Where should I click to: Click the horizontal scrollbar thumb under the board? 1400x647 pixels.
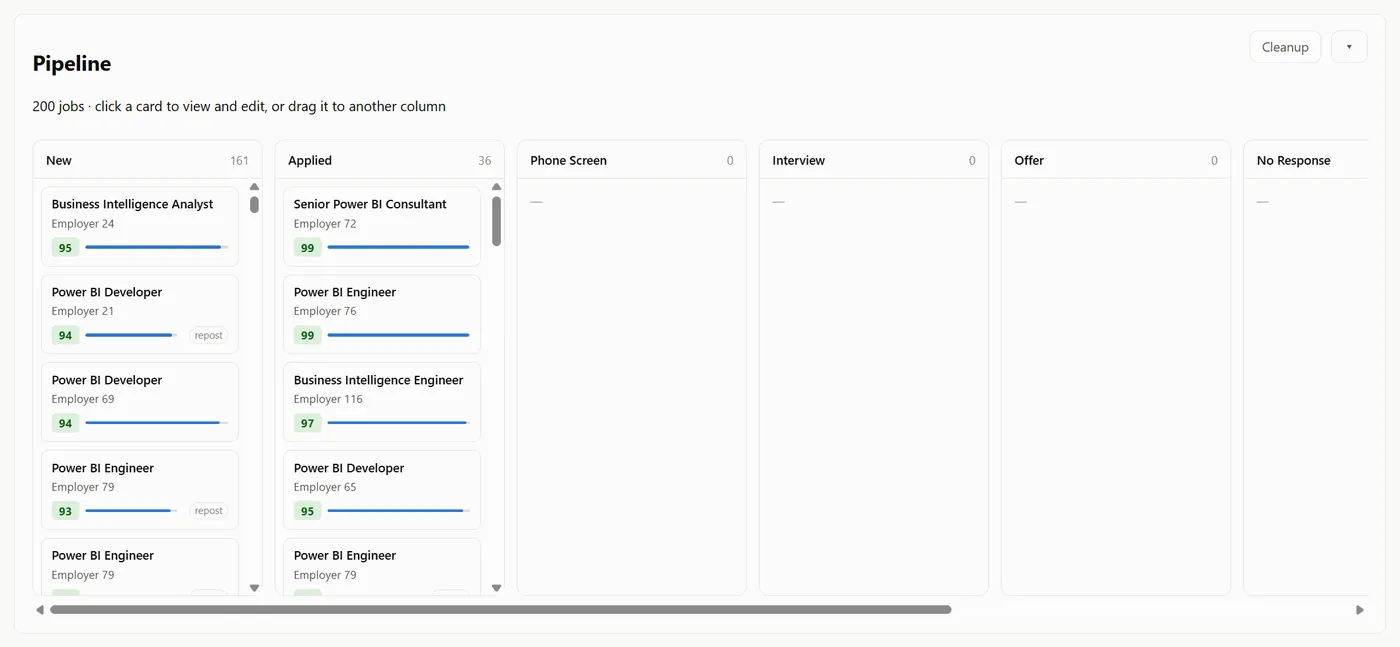click(500, 610)
